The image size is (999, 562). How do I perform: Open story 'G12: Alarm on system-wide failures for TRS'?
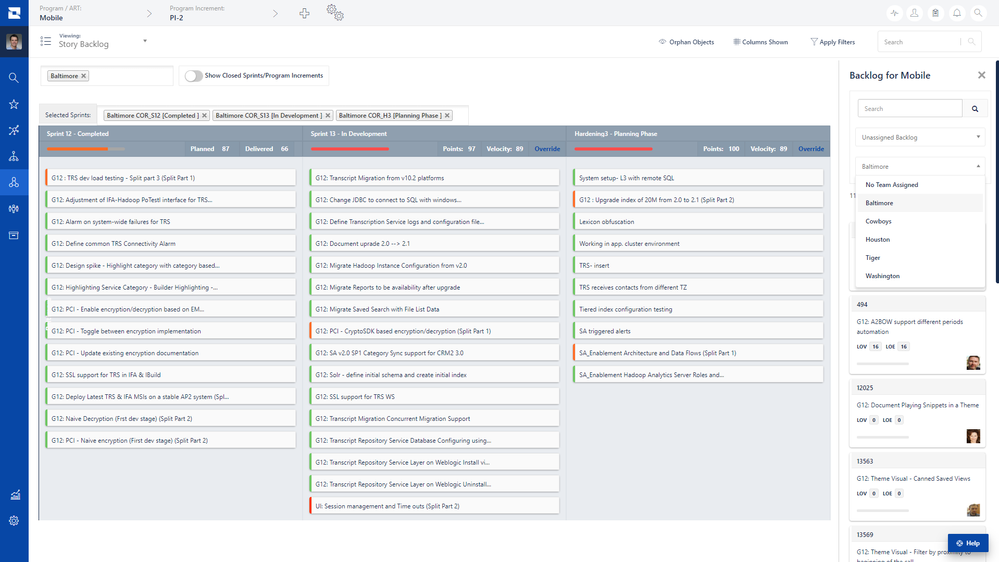point(170,222)
